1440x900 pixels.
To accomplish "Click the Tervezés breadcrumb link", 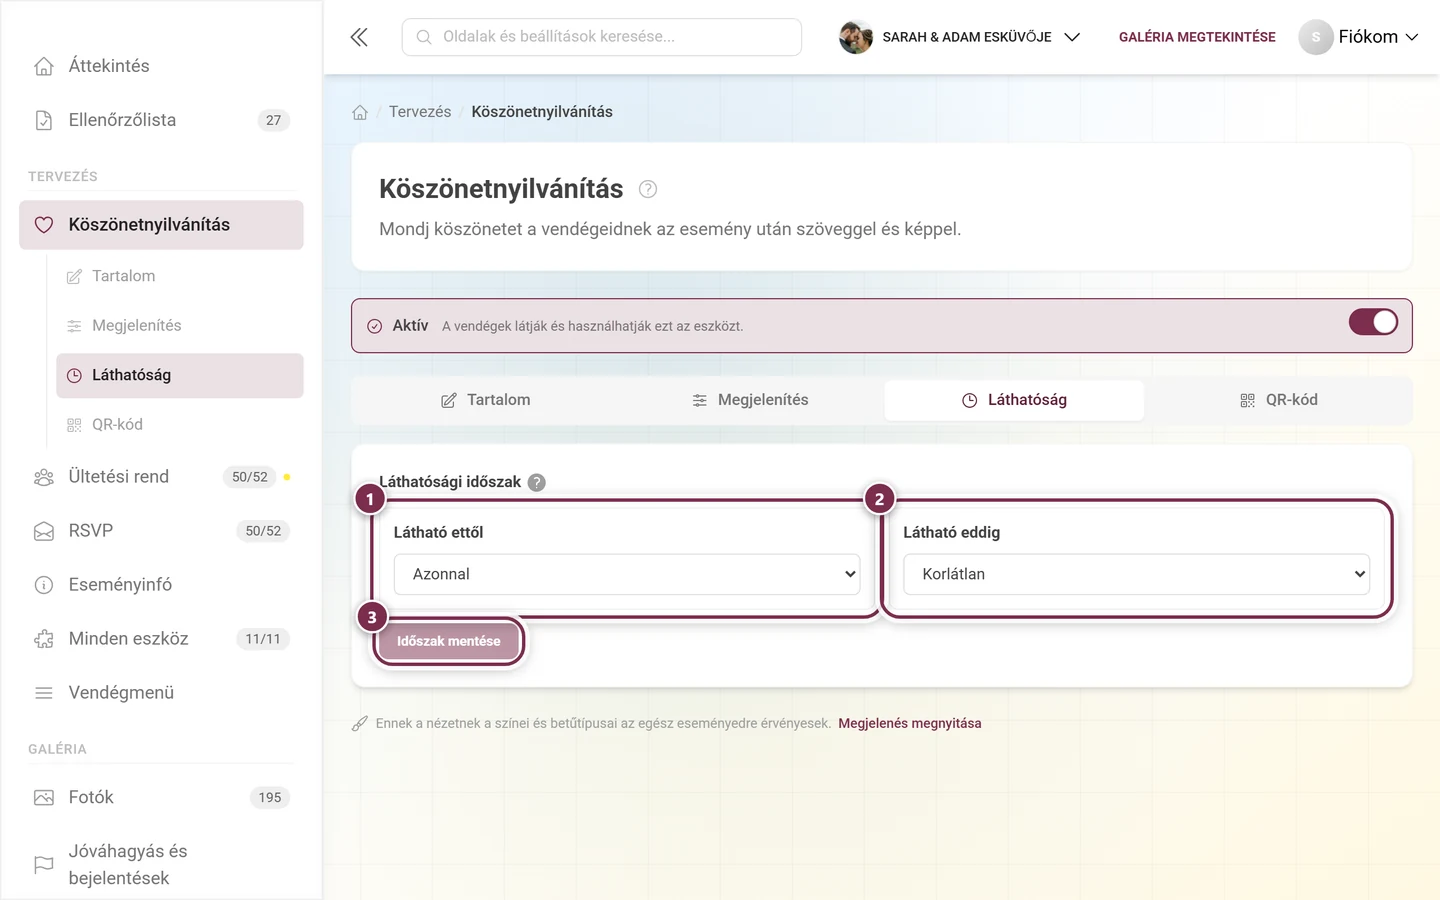I will (x=420, y=112).
